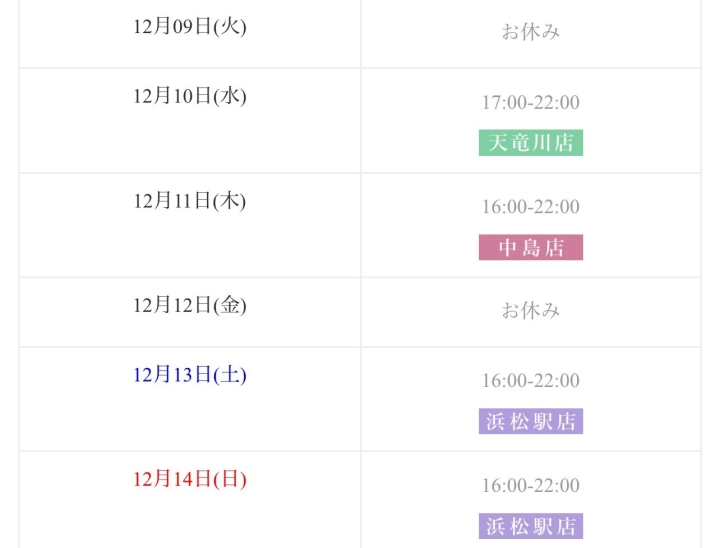Click the red 12月14日 date number

tap(172, 480)
